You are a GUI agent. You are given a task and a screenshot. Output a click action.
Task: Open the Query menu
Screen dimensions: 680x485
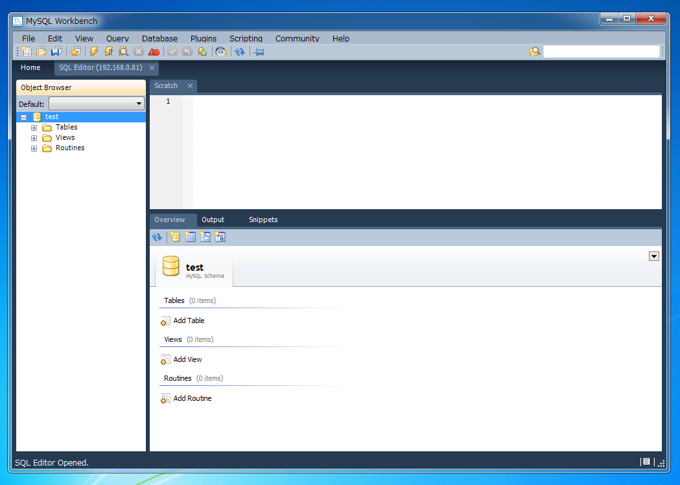118,38
